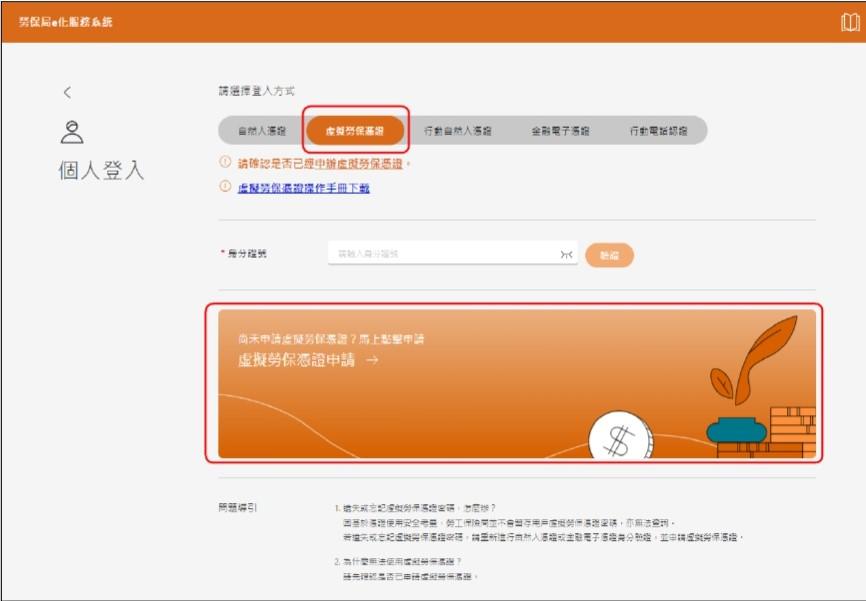Click the 請選擇登入方式 label
866x601 pixels.
256,91
